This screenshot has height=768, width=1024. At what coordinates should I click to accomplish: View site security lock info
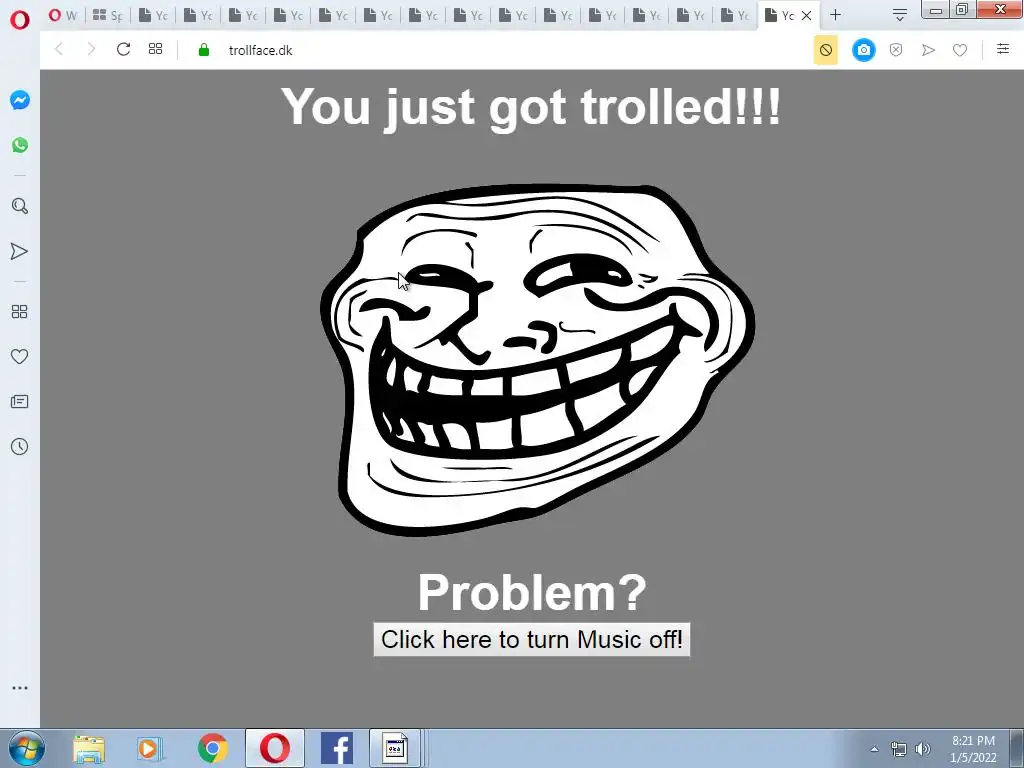click(x=204, y=50)
